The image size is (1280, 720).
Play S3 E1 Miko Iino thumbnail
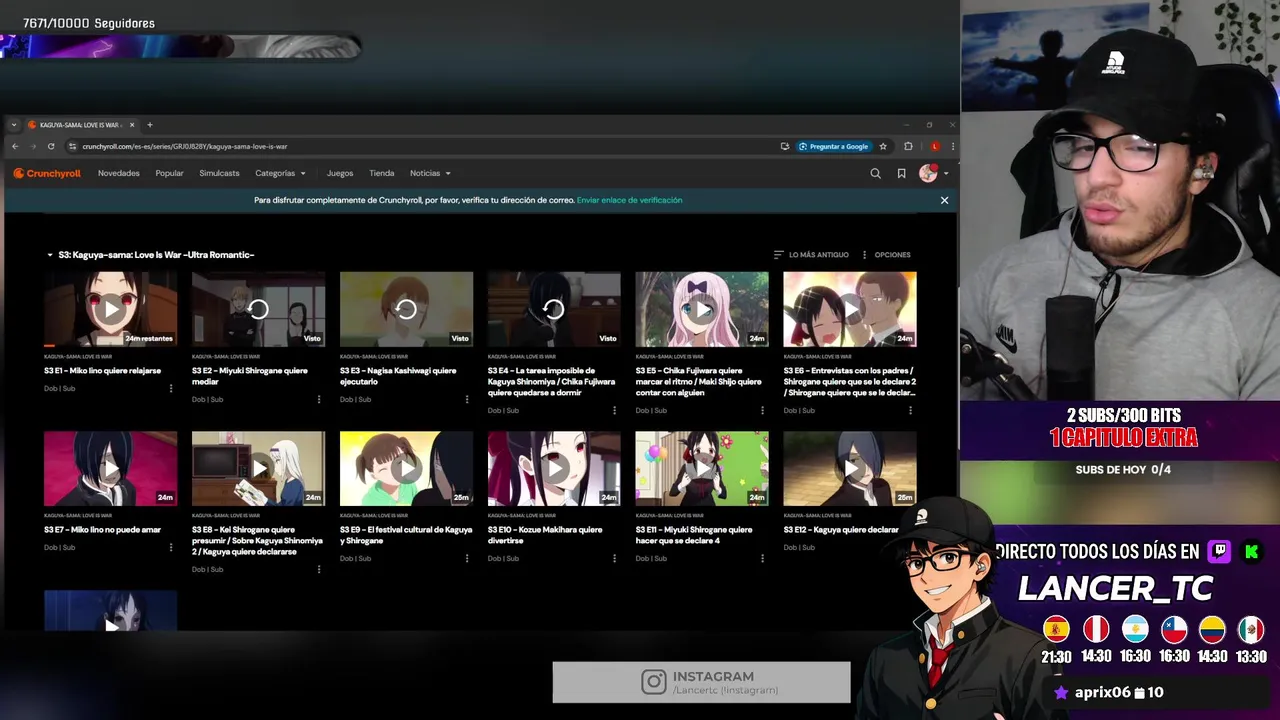110,309
